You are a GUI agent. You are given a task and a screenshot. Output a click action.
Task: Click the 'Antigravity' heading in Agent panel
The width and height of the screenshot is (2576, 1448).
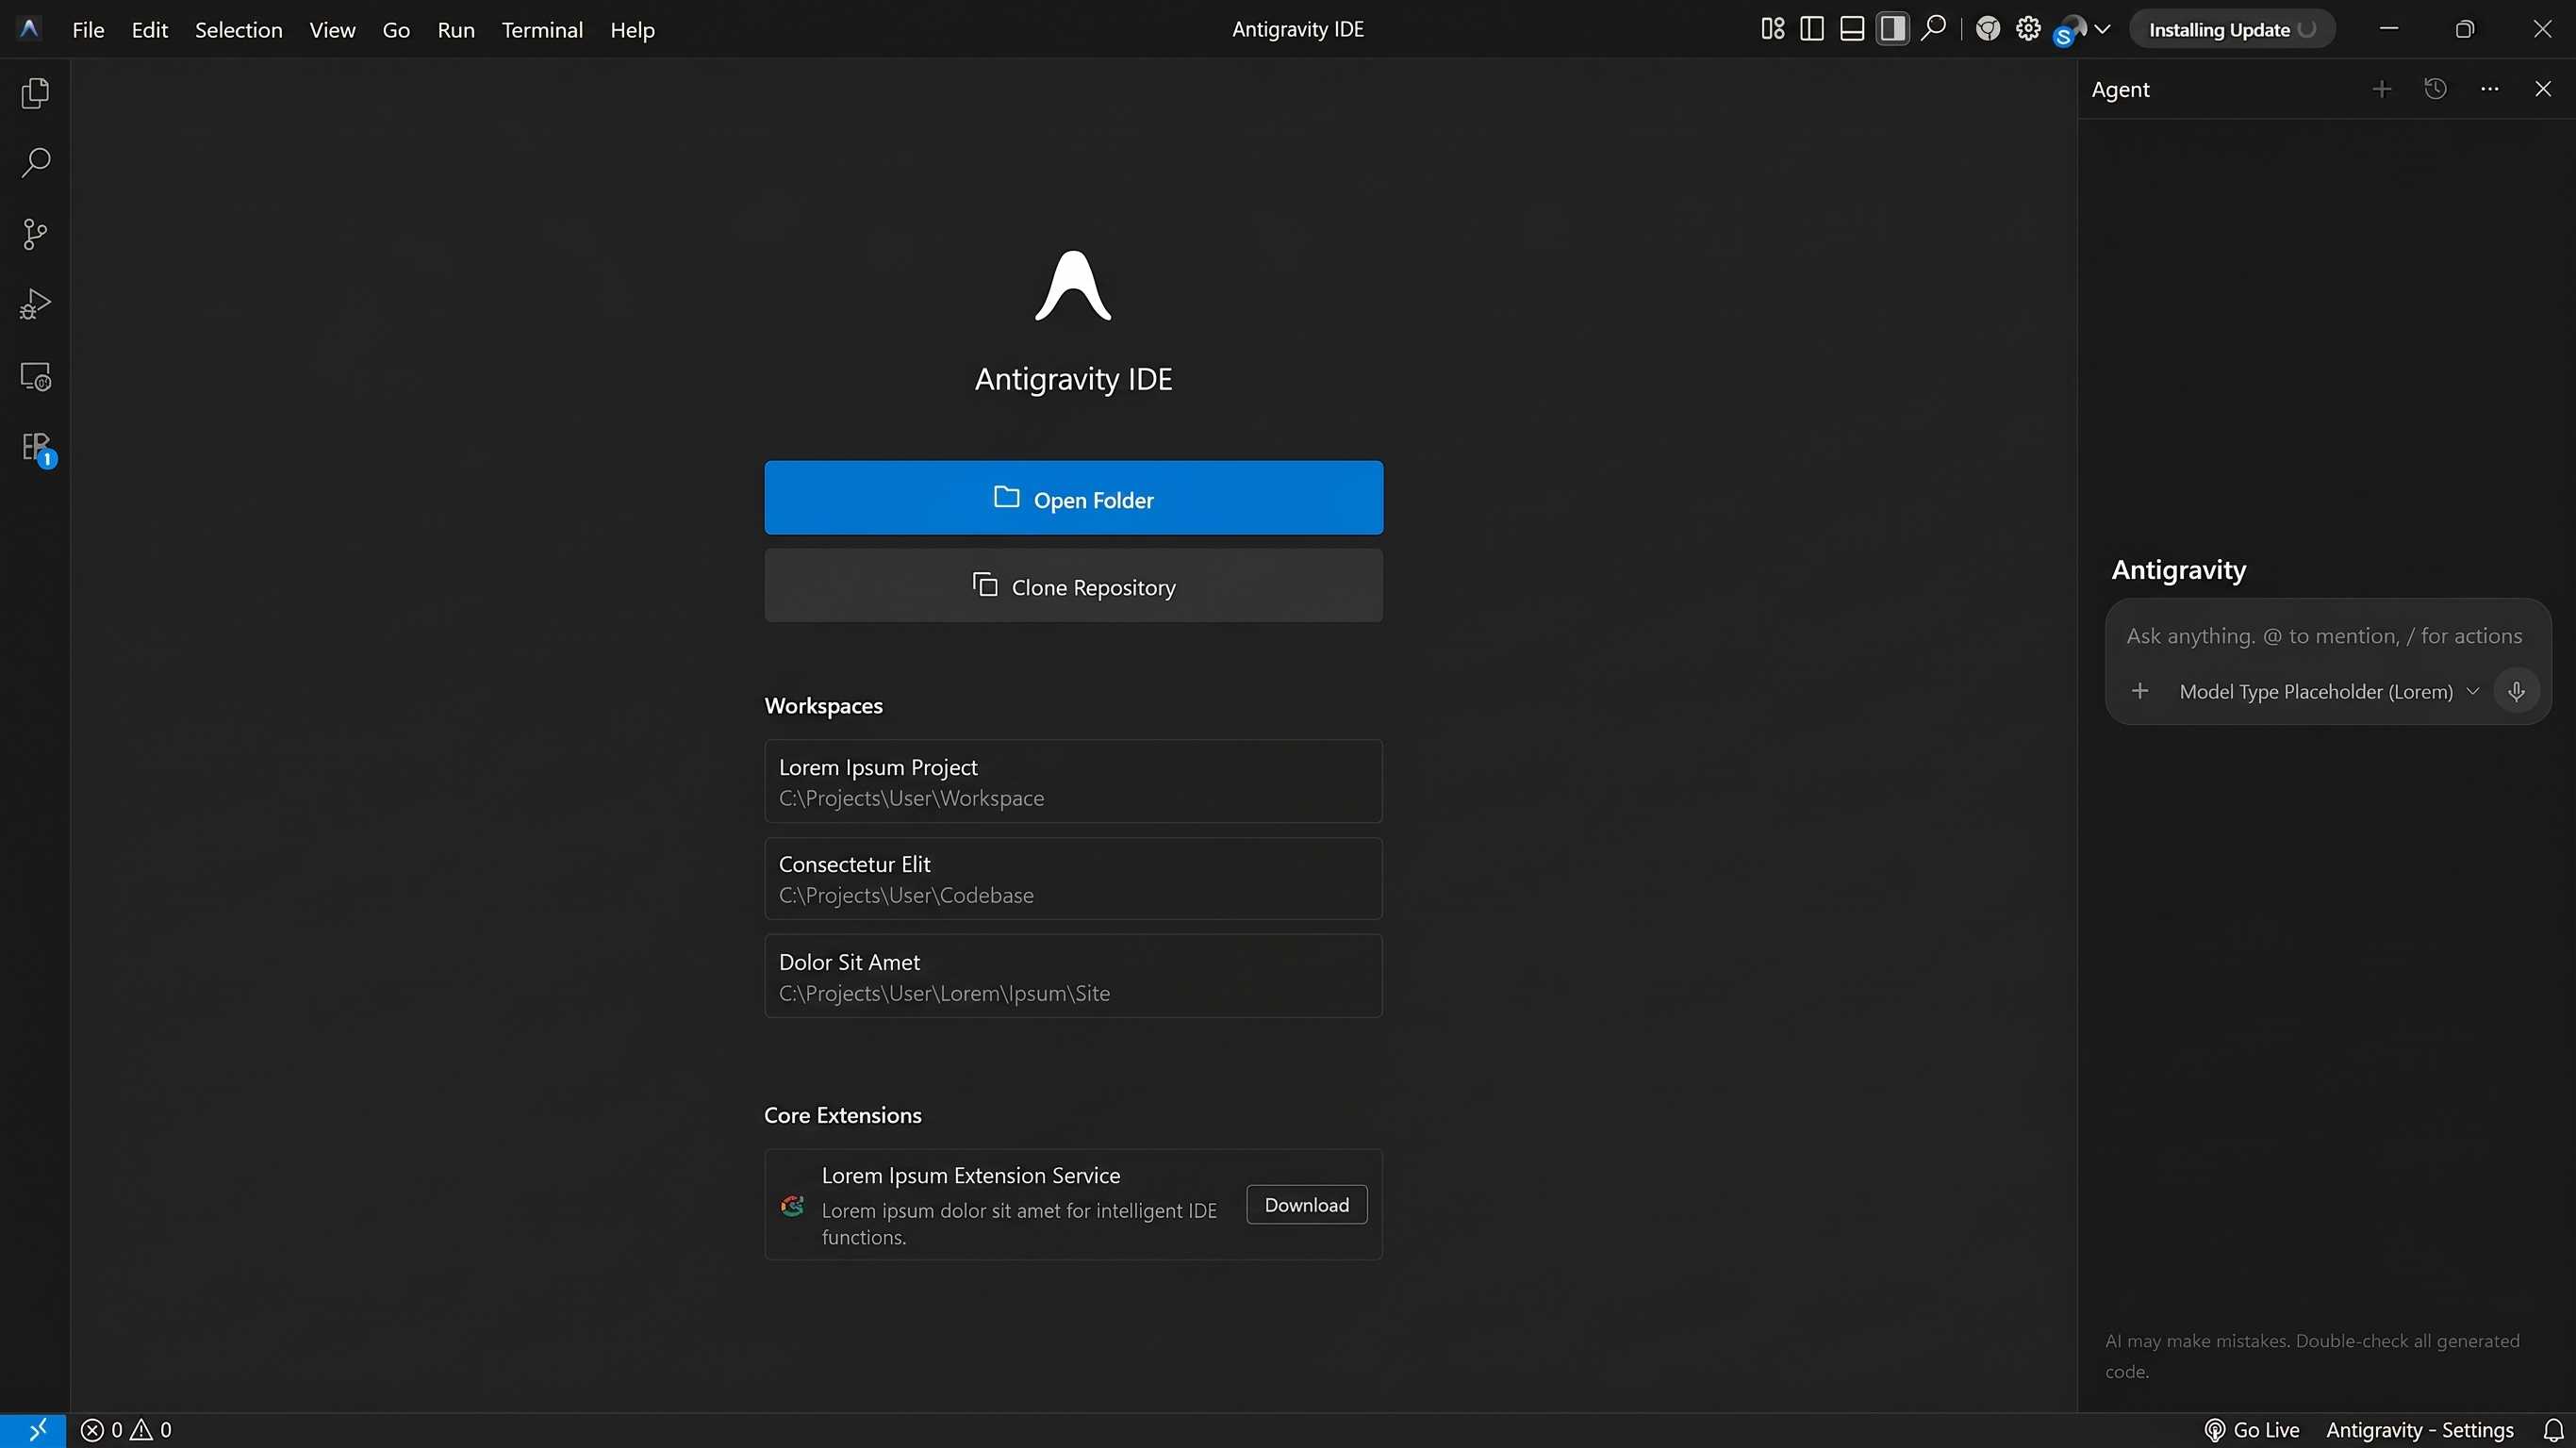[x=2178, y=570]
